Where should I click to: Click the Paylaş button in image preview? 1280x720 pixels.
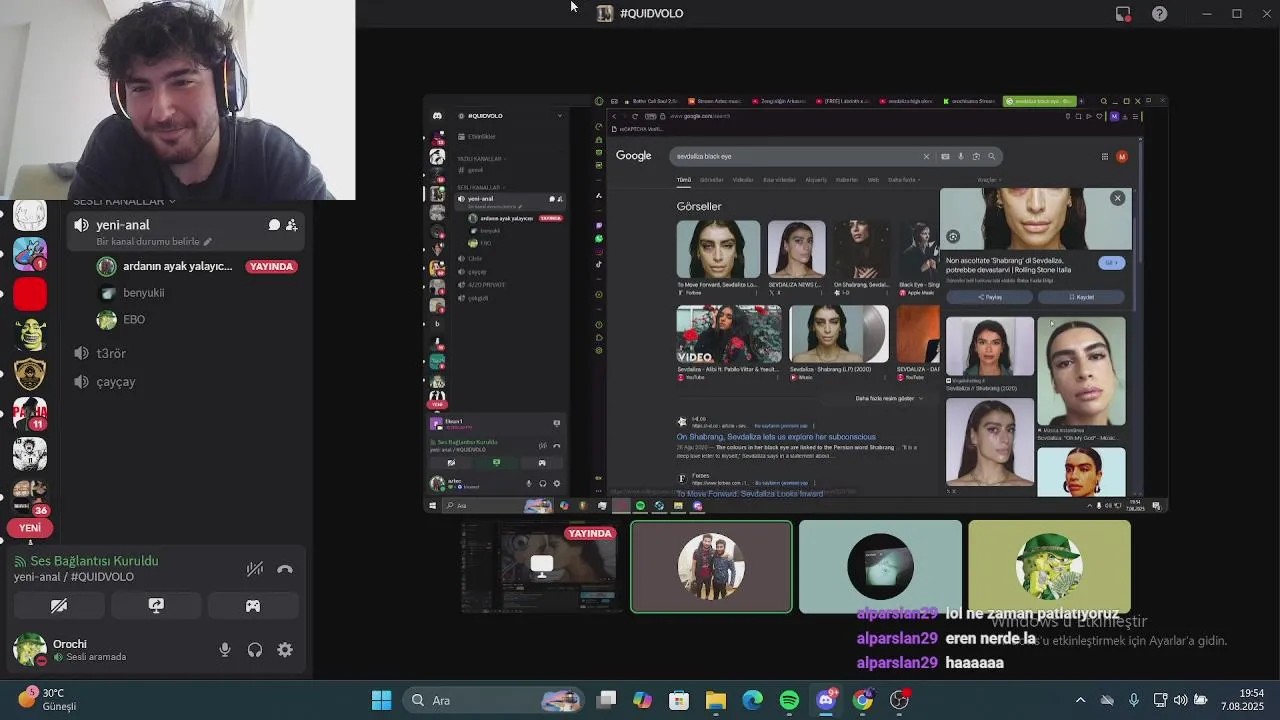point(990,297)
